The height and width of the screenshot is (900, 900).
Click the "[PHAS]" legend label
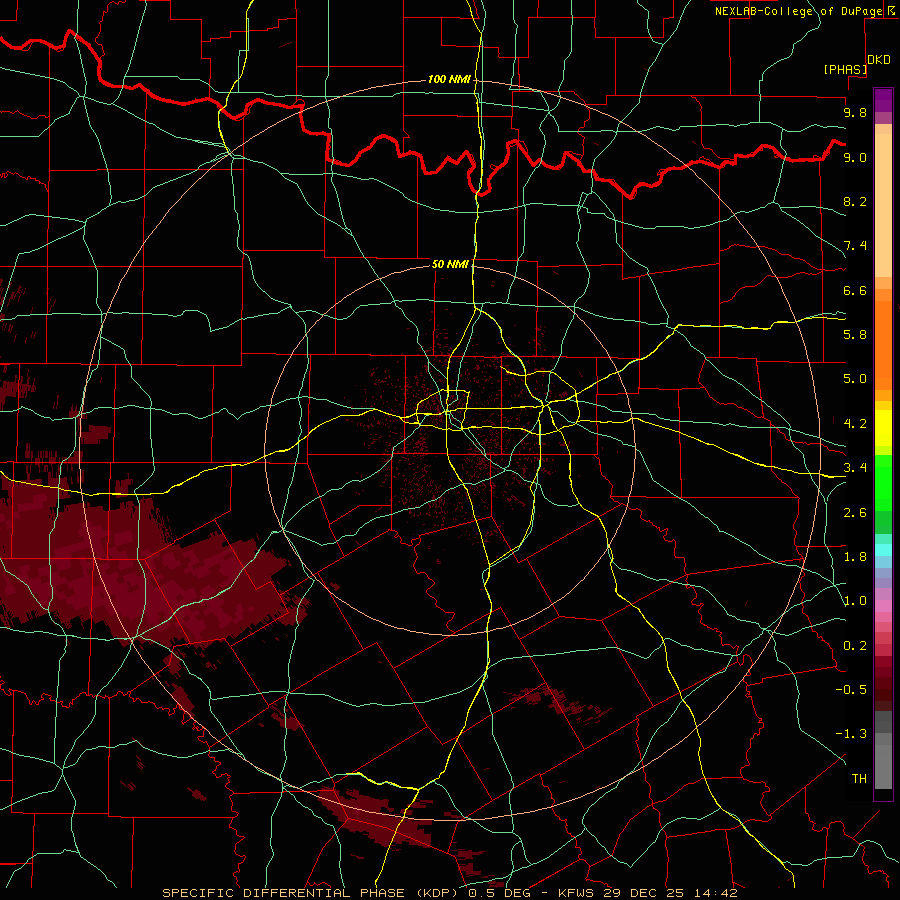point(845,69)
